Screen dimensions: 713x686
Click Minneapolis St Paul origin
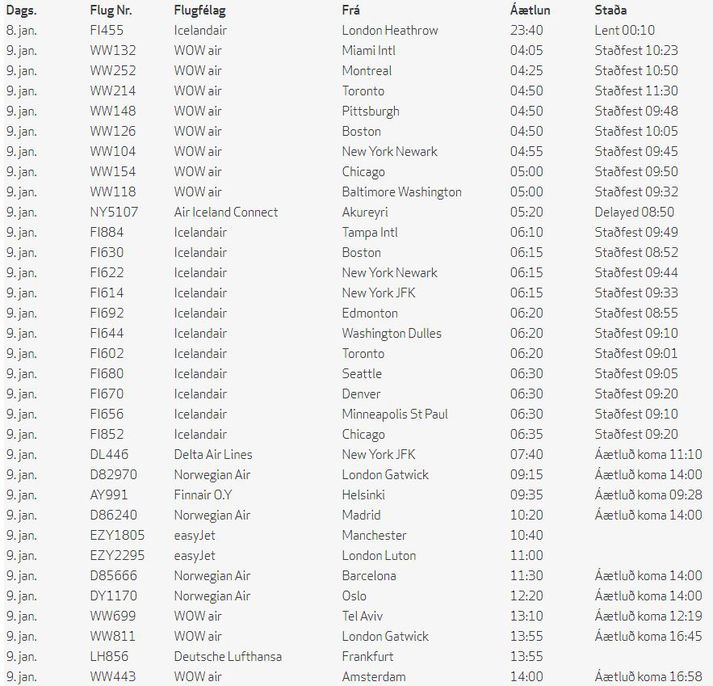click(395, 414)
